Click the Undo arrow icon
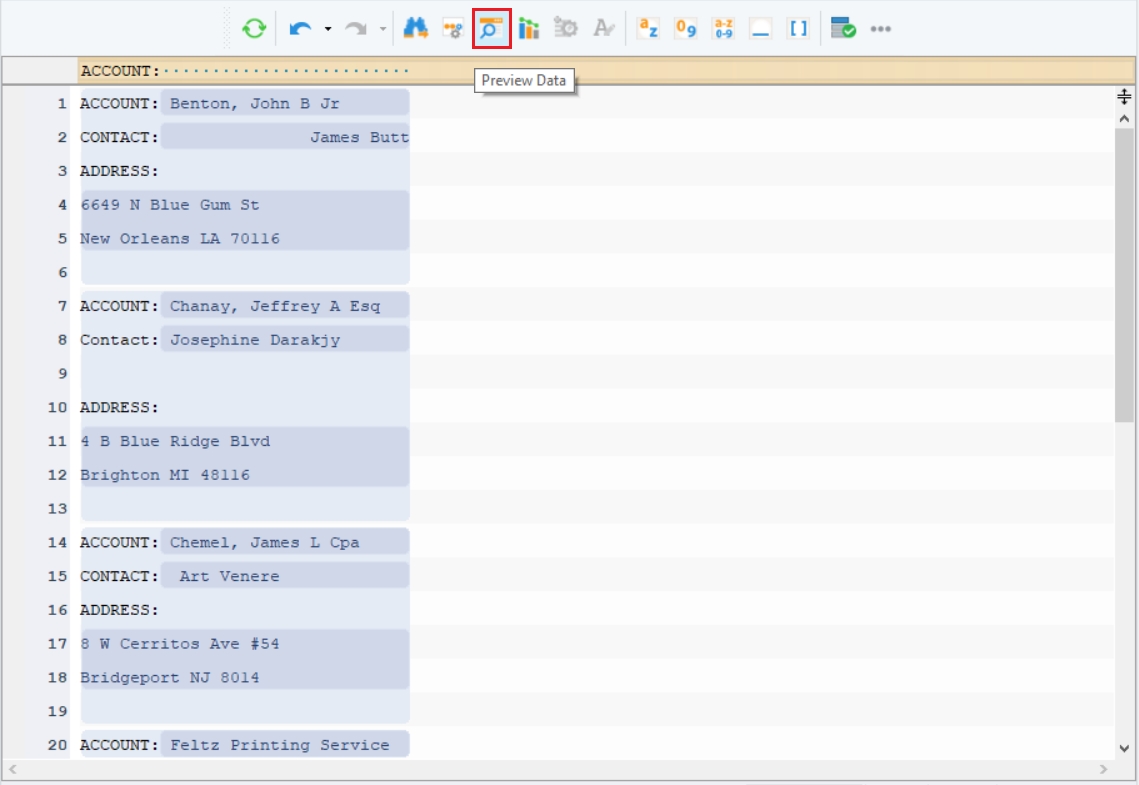Screen dimensions: 1139x785 pos(300,29)
